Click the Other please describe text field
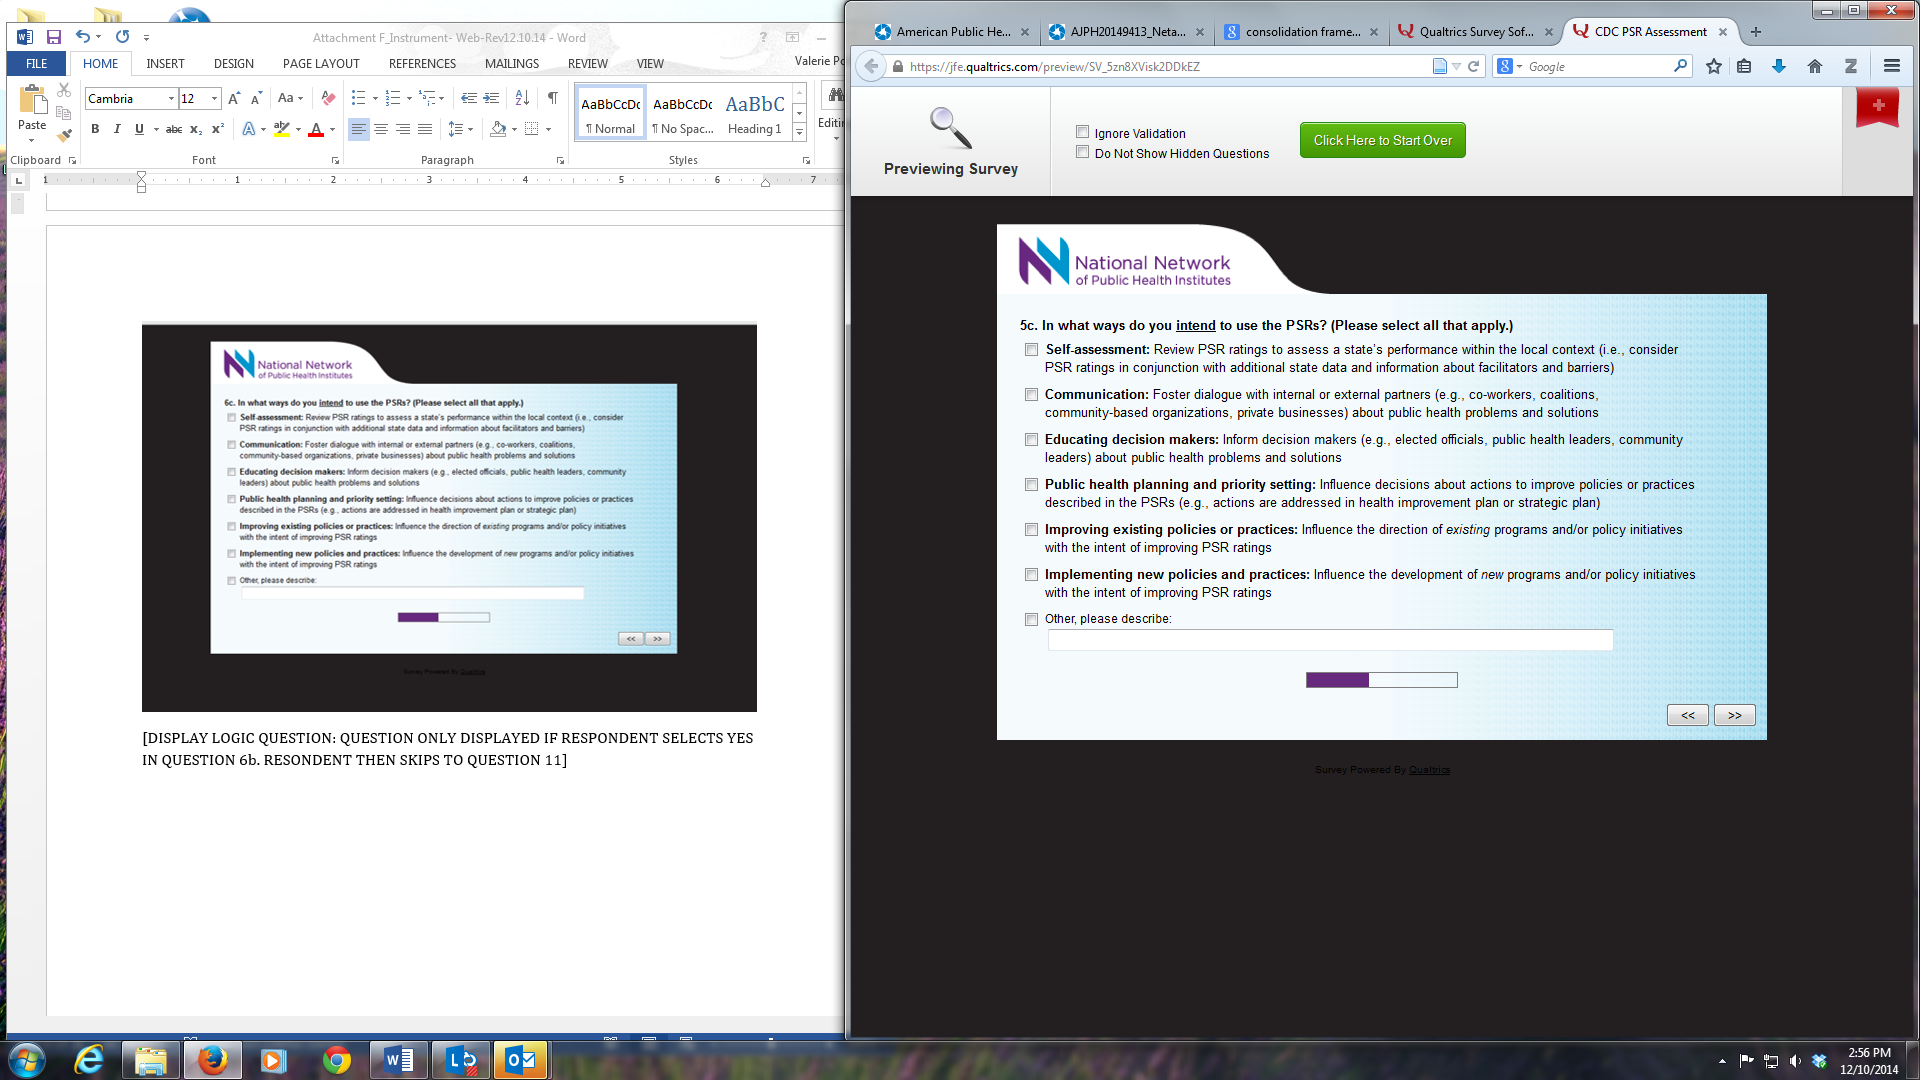The width and height of the screenshot is (1920, 1080). click(x=1330, y=640)
